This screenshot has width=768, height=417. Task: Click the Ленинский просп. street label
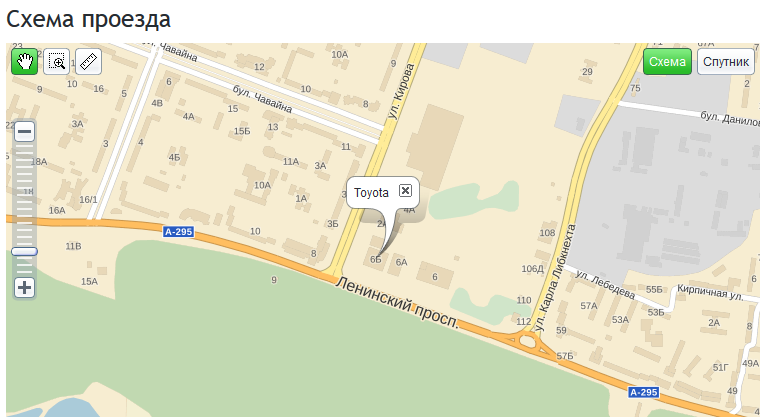(x=397, y=302)
